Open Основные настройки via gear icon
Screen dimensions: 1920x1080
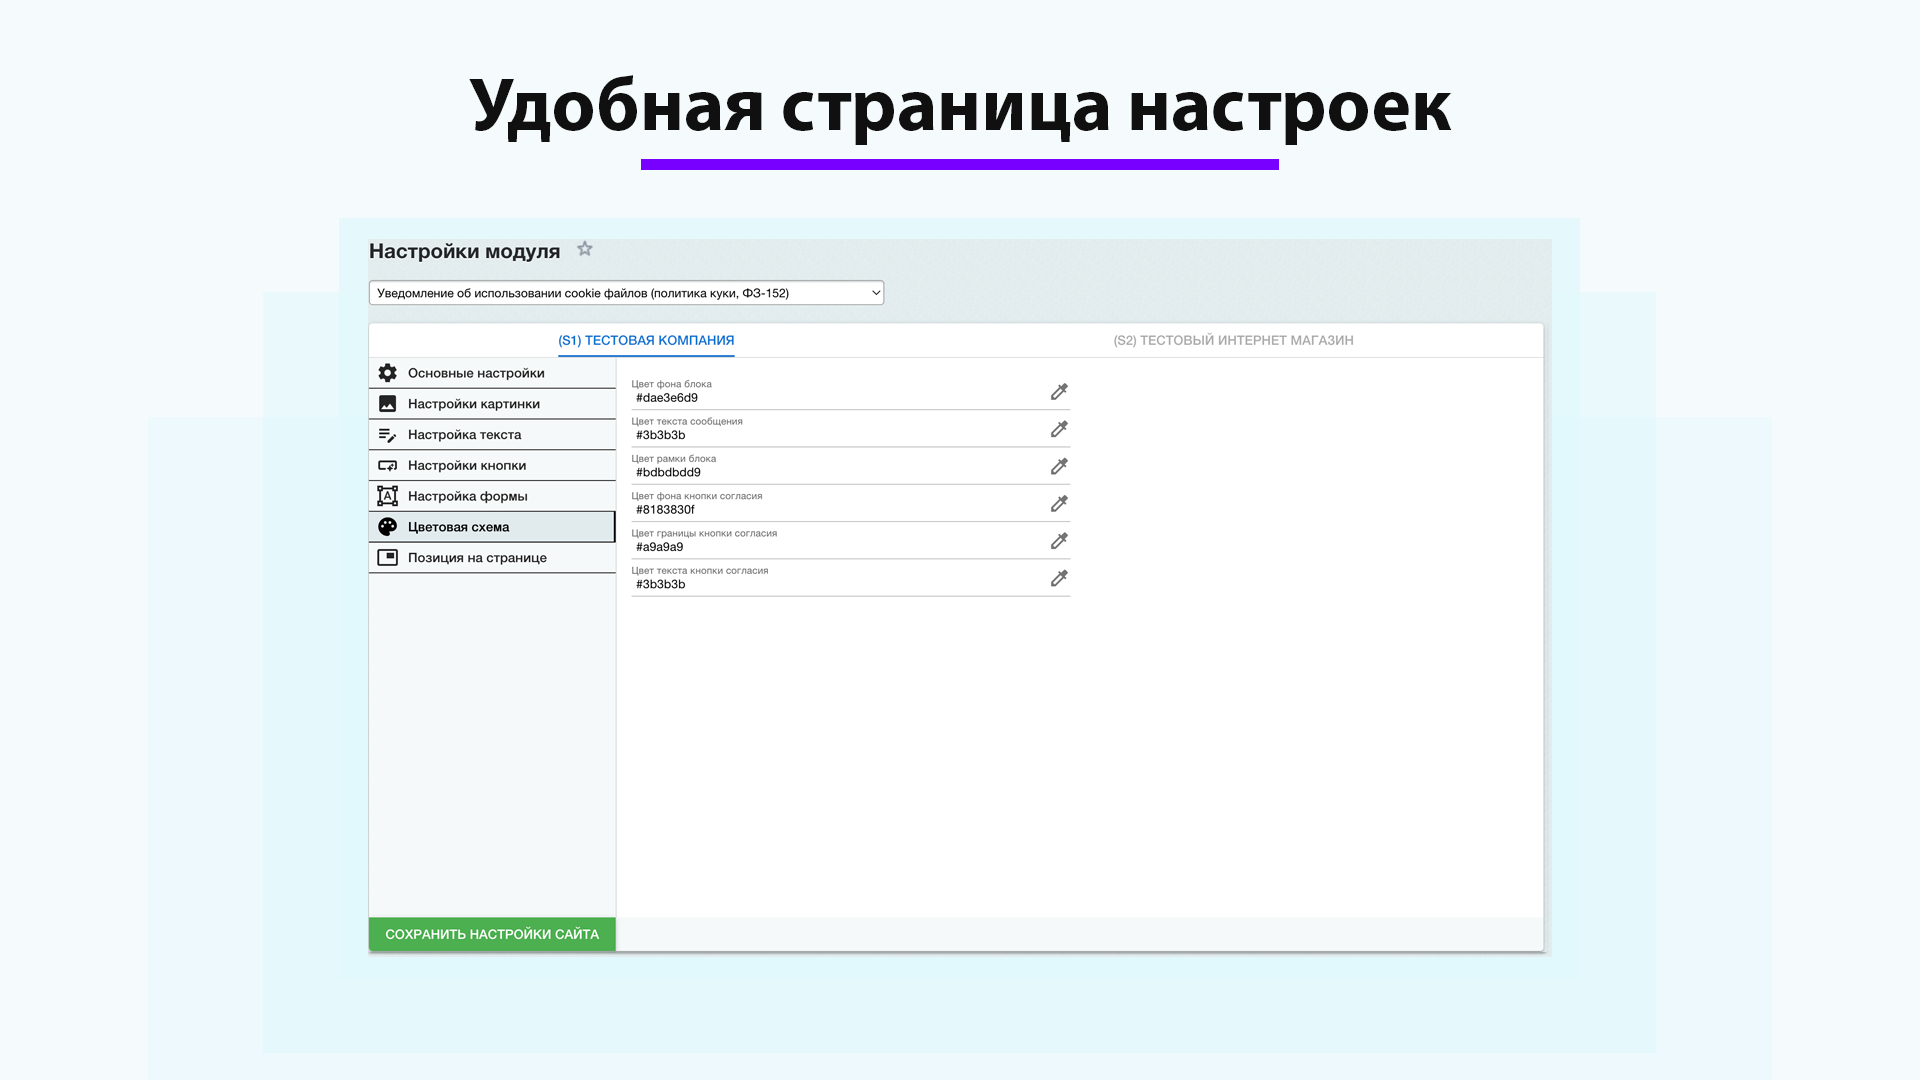click(388, 372)
